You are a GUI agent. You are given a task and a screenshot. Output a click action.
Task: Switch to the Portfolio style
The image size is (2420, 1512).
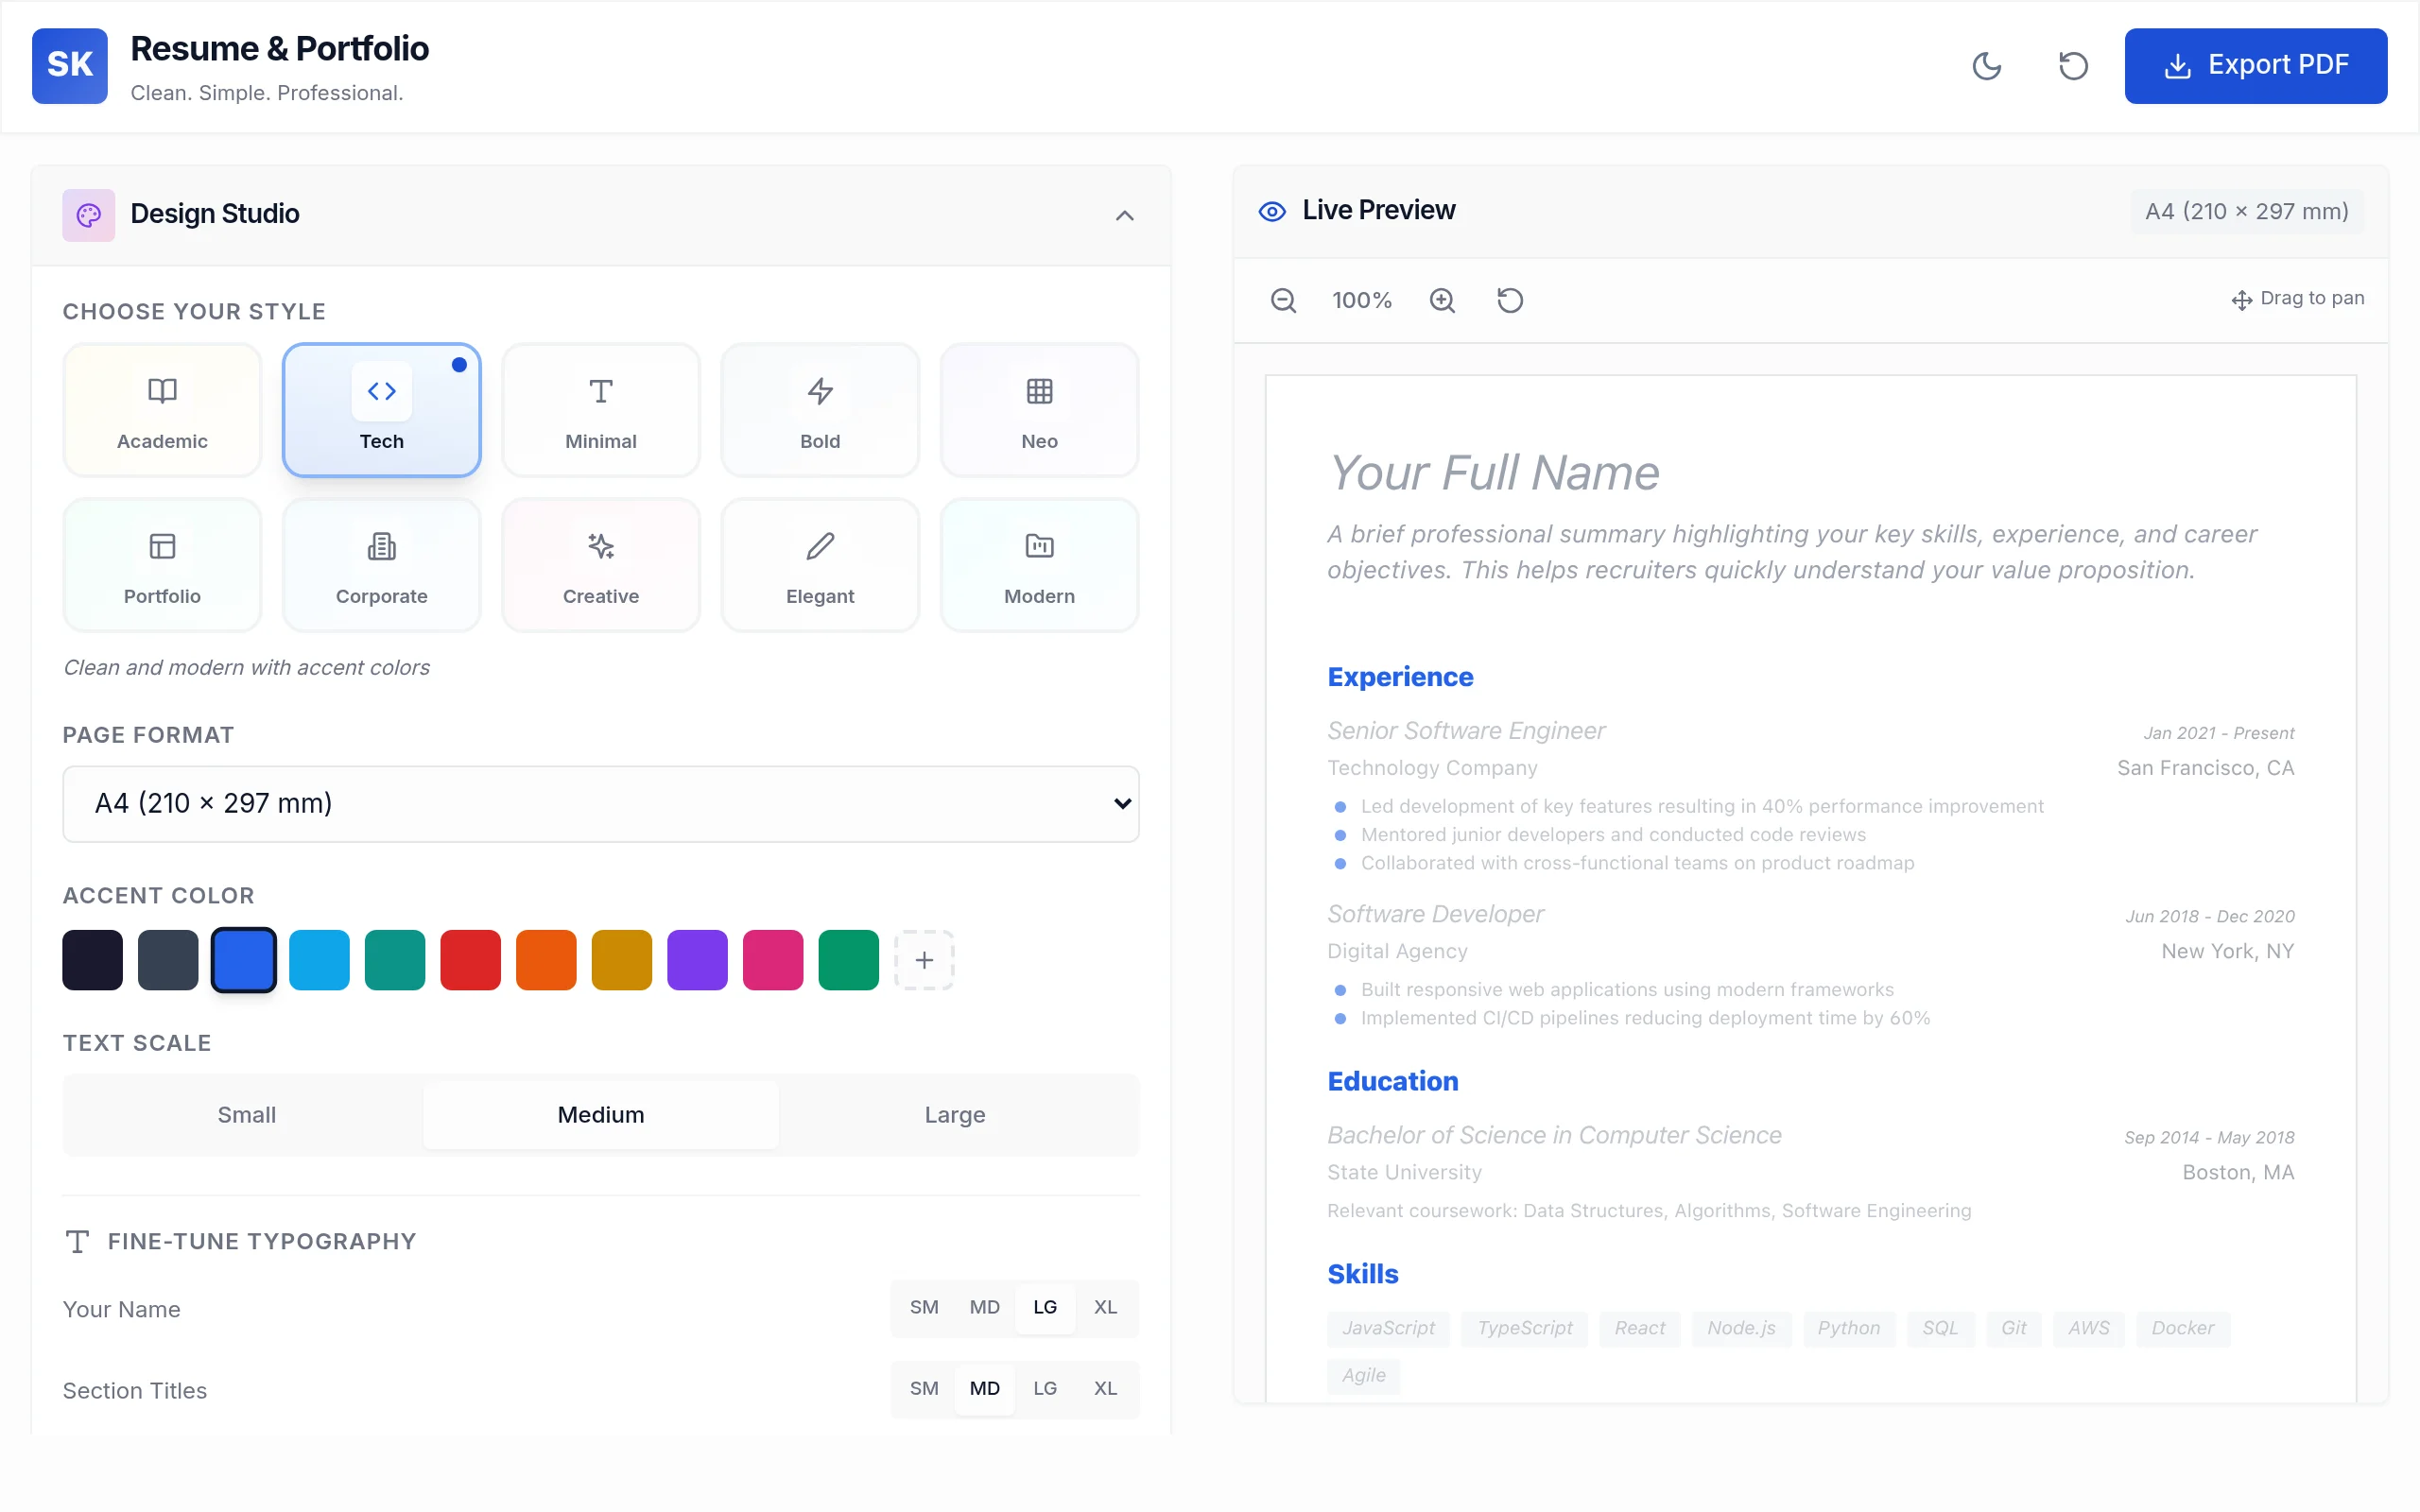161,565
